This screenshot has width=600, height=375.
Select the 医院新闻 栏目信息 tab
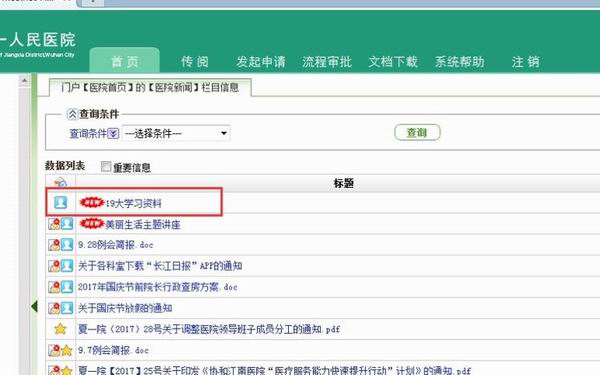point(150,87)
